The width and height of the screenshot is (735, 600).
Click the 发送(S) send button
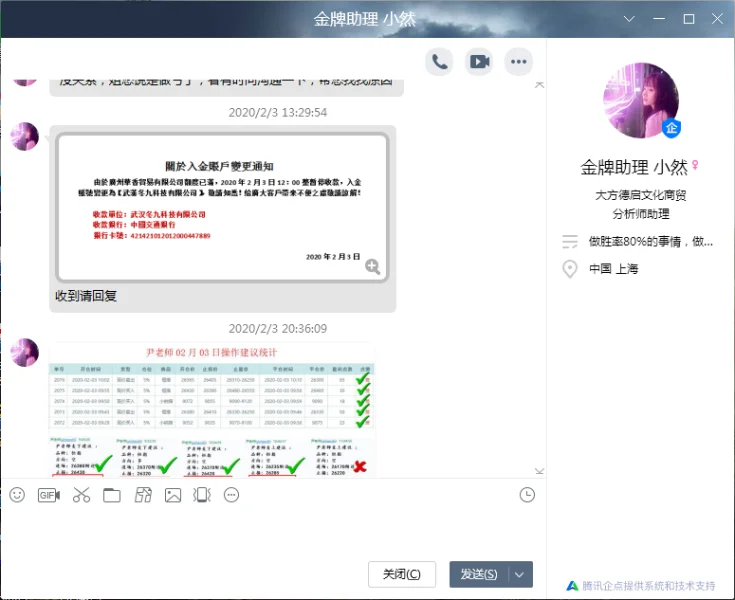pyautogui.click(x=479, y=575)
